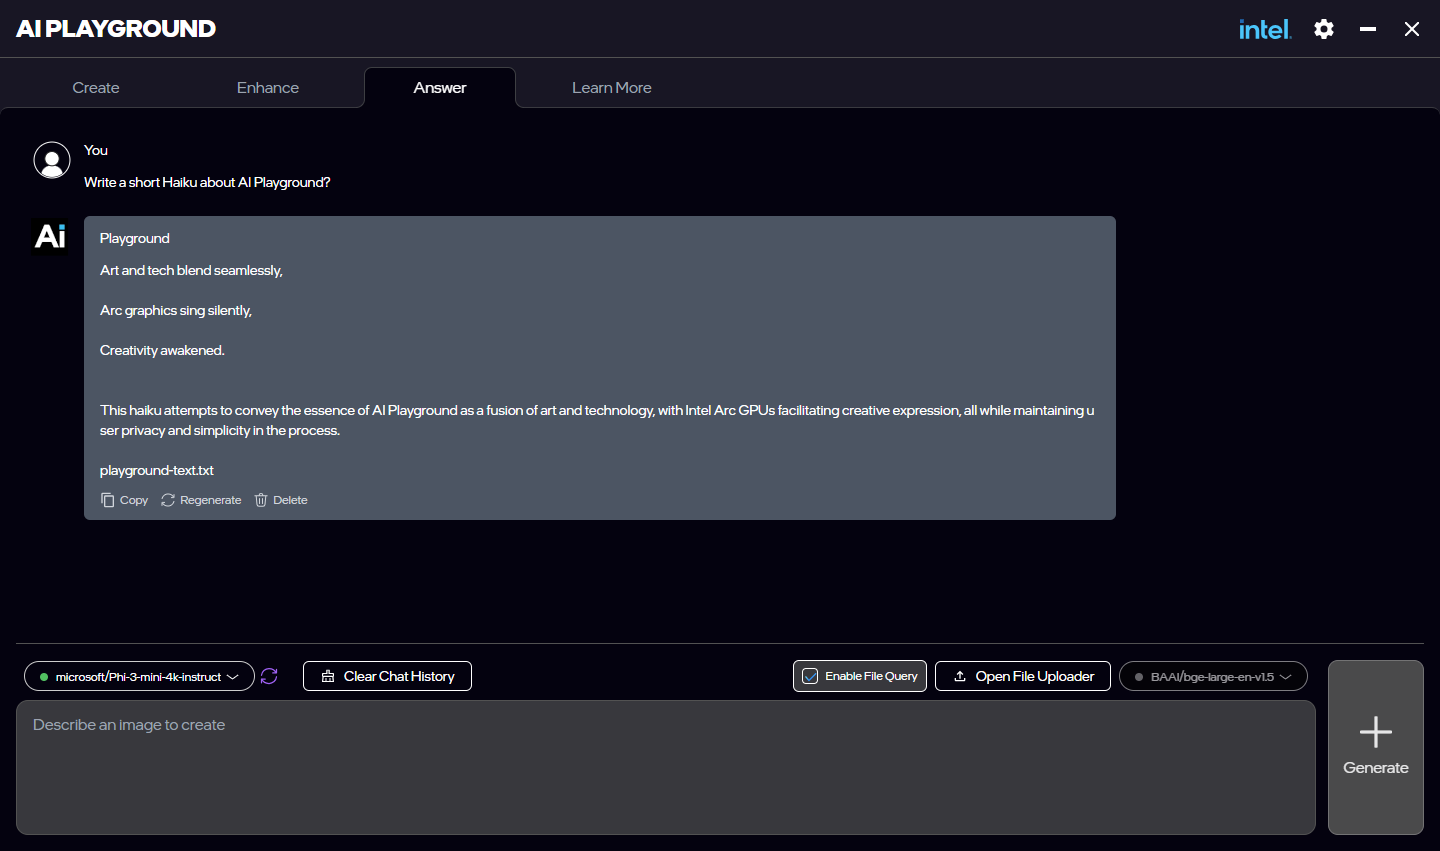The width and height of the screenshot is (1440, 851).
Task: Open the playground-text.txt file reference
Action: click(x=157, y=470)
